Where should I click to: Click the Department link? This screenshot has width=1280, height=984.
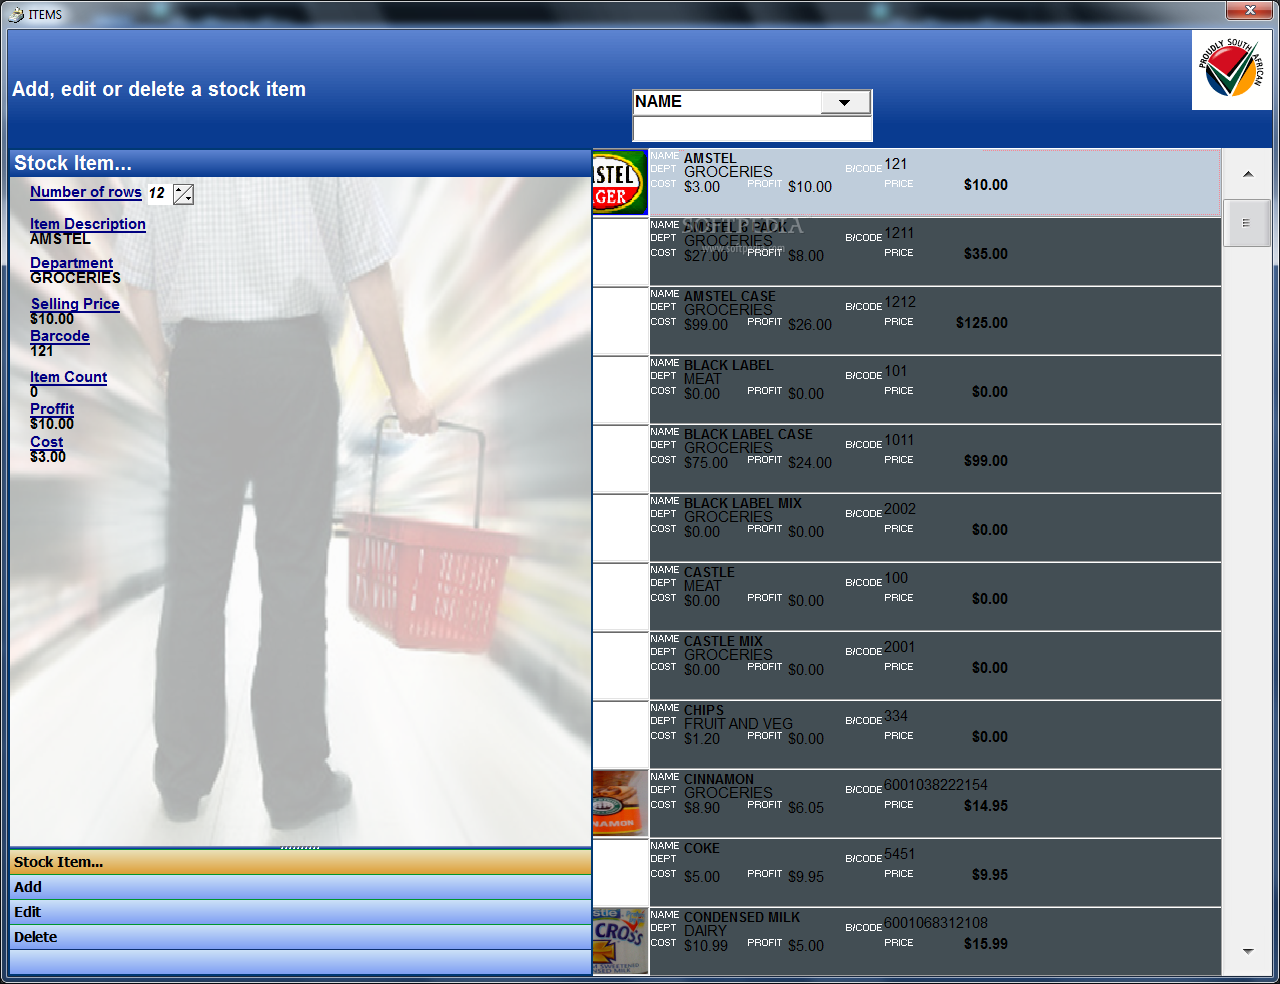tap(72, 263)
